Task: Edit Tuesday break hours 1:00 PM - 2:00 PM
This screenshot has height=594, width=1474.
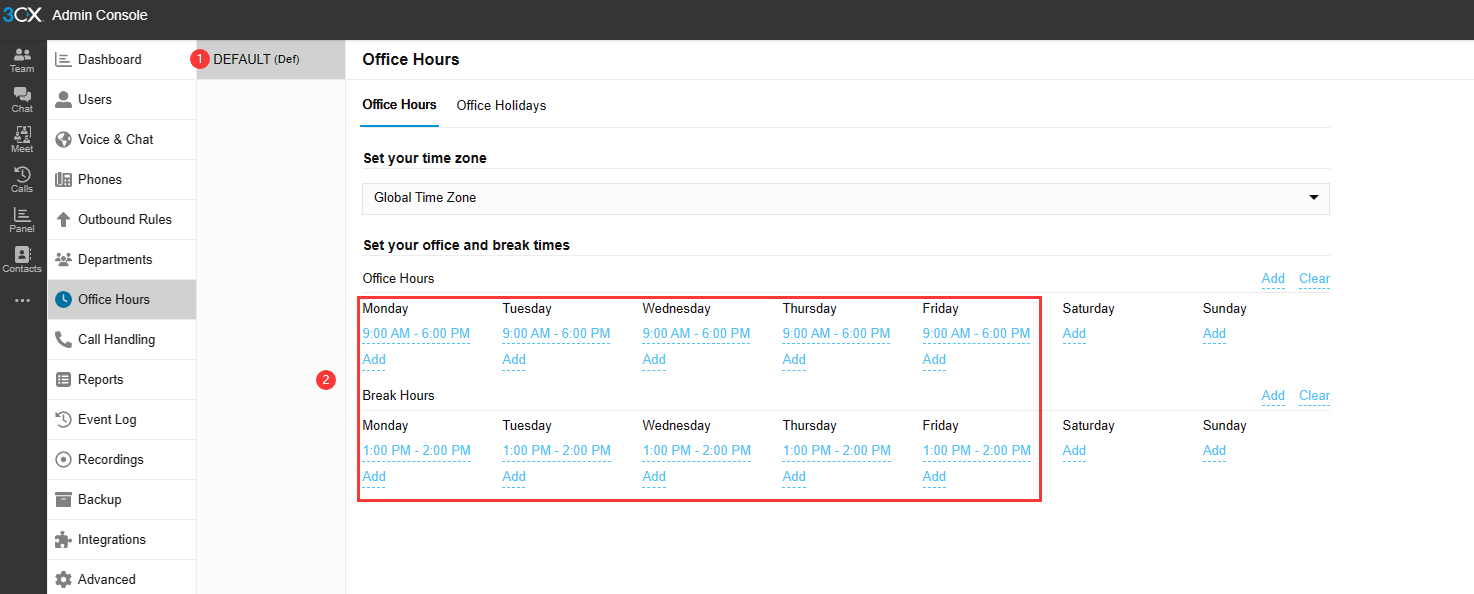Action: [556, 451]
